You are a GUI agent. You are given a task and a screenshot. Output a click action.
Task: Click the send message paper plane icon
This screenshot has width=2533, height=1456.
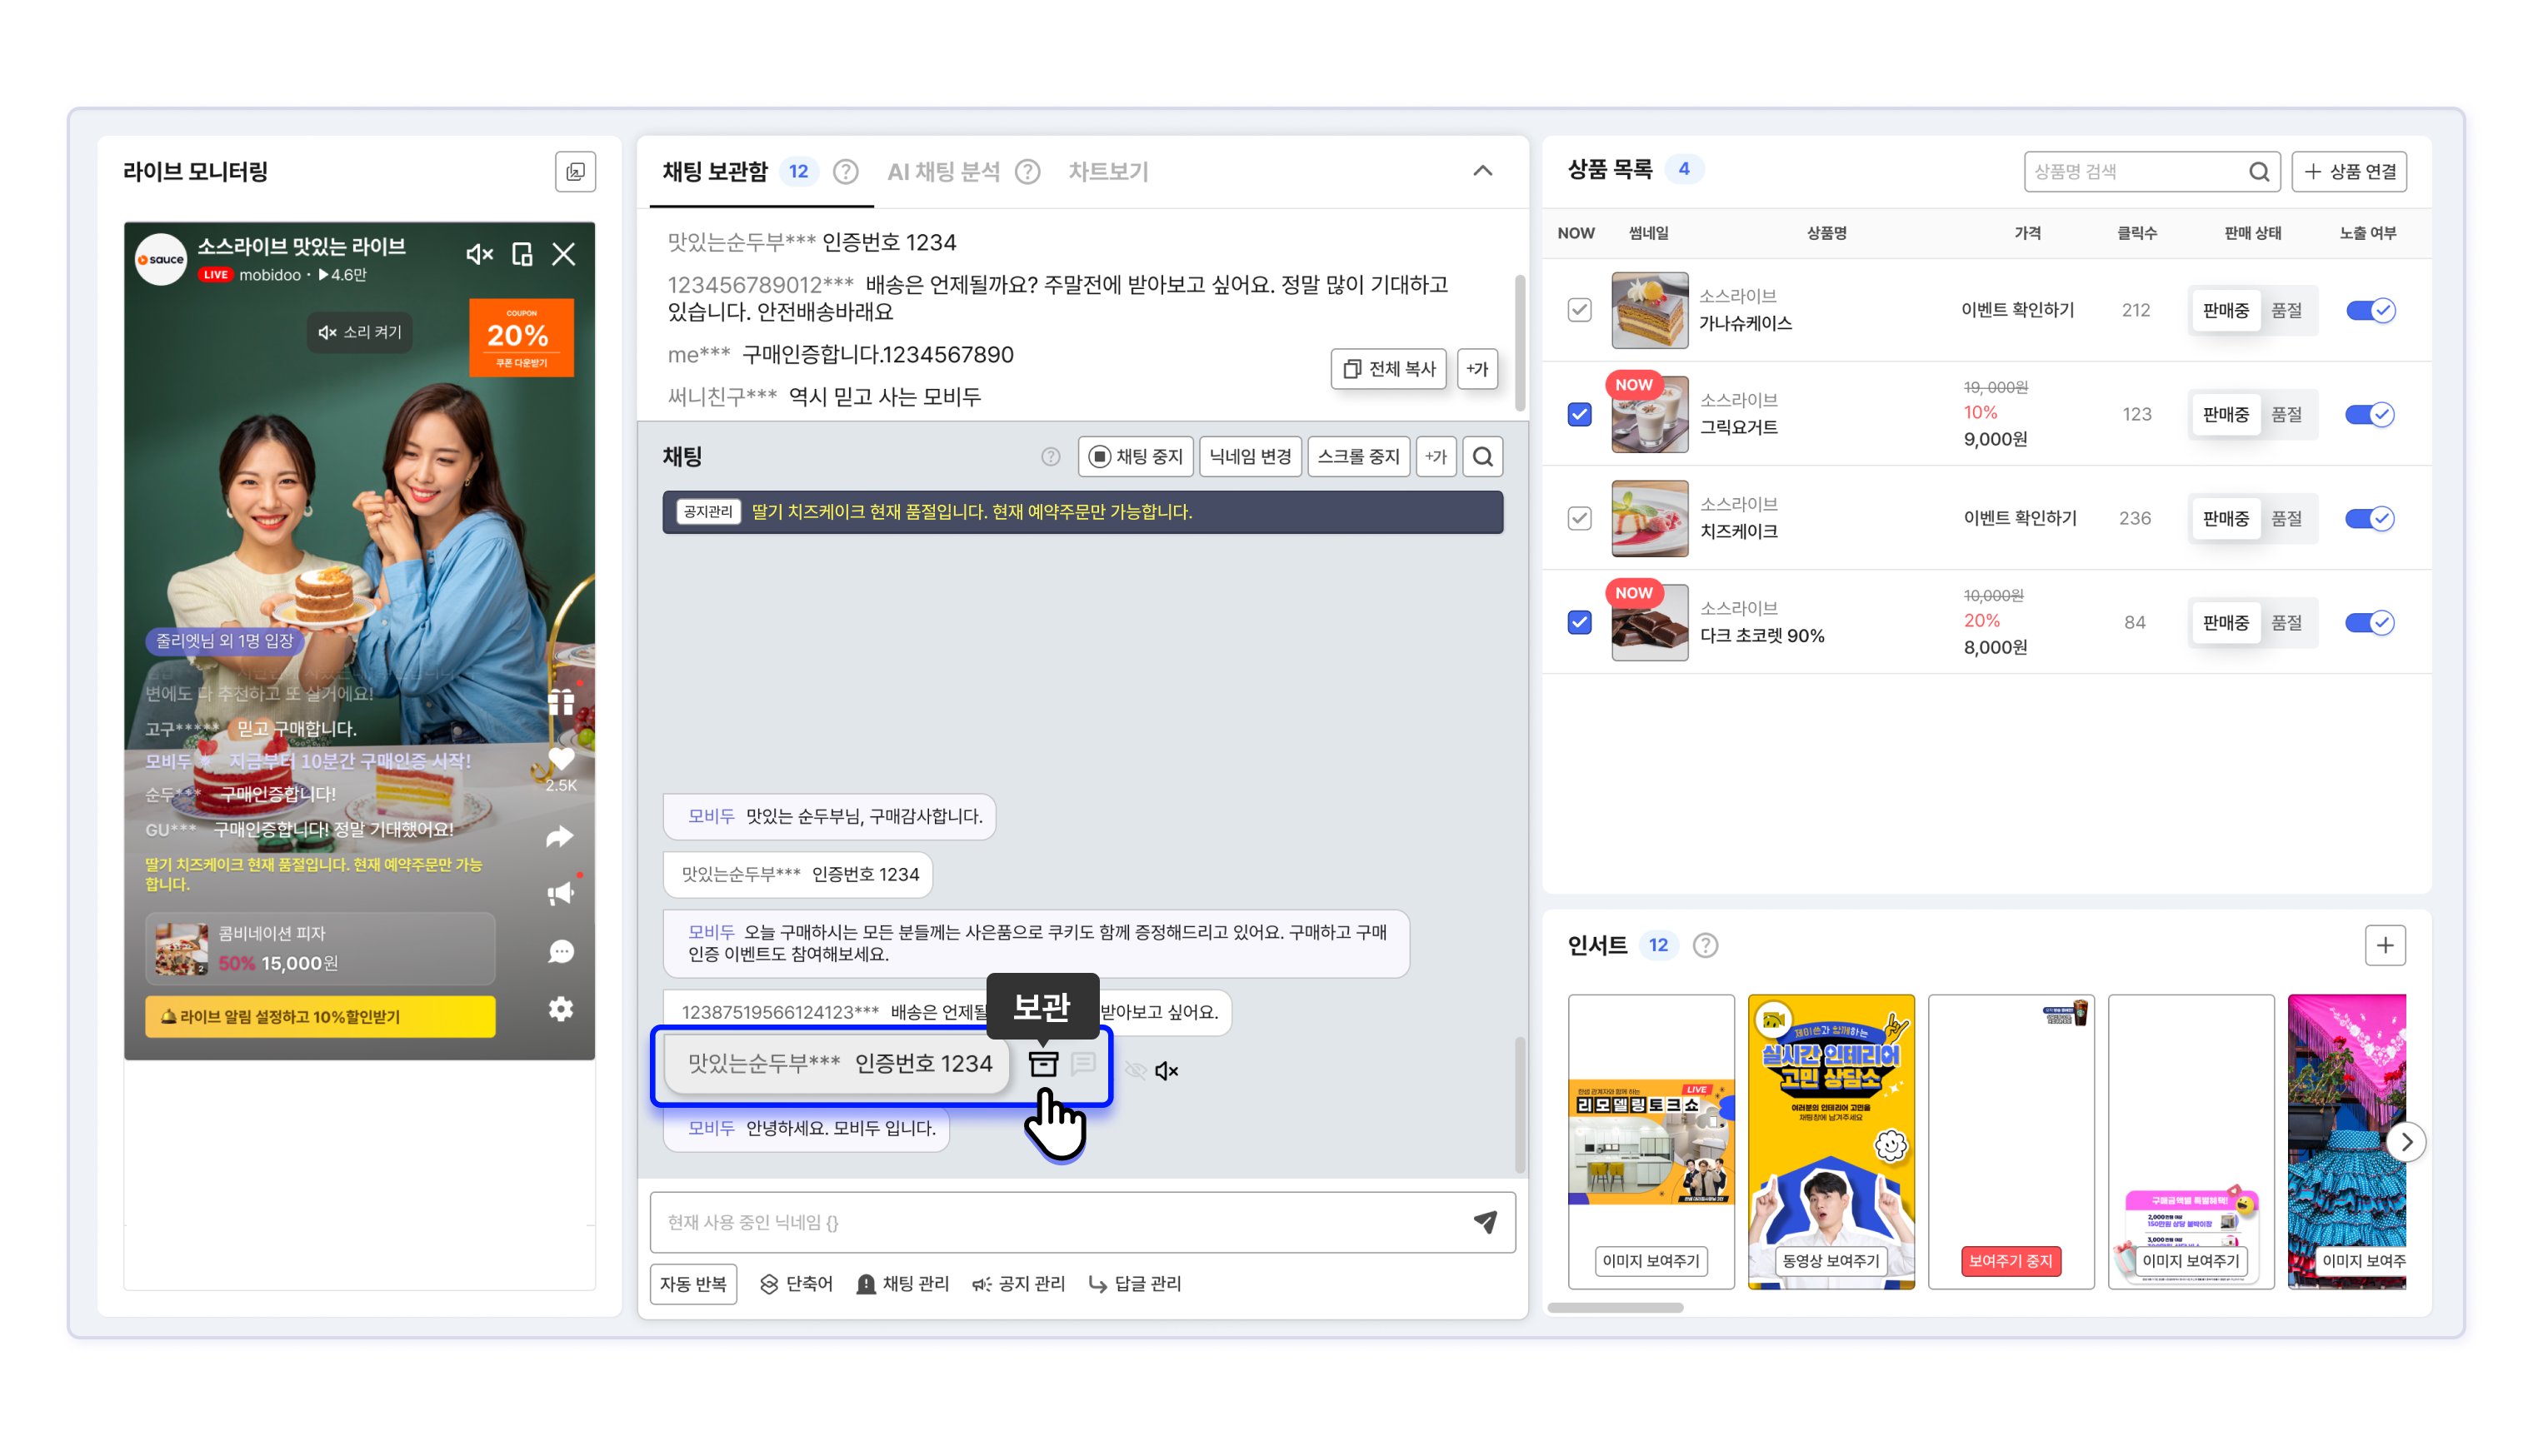[x=1485, y=1221]
